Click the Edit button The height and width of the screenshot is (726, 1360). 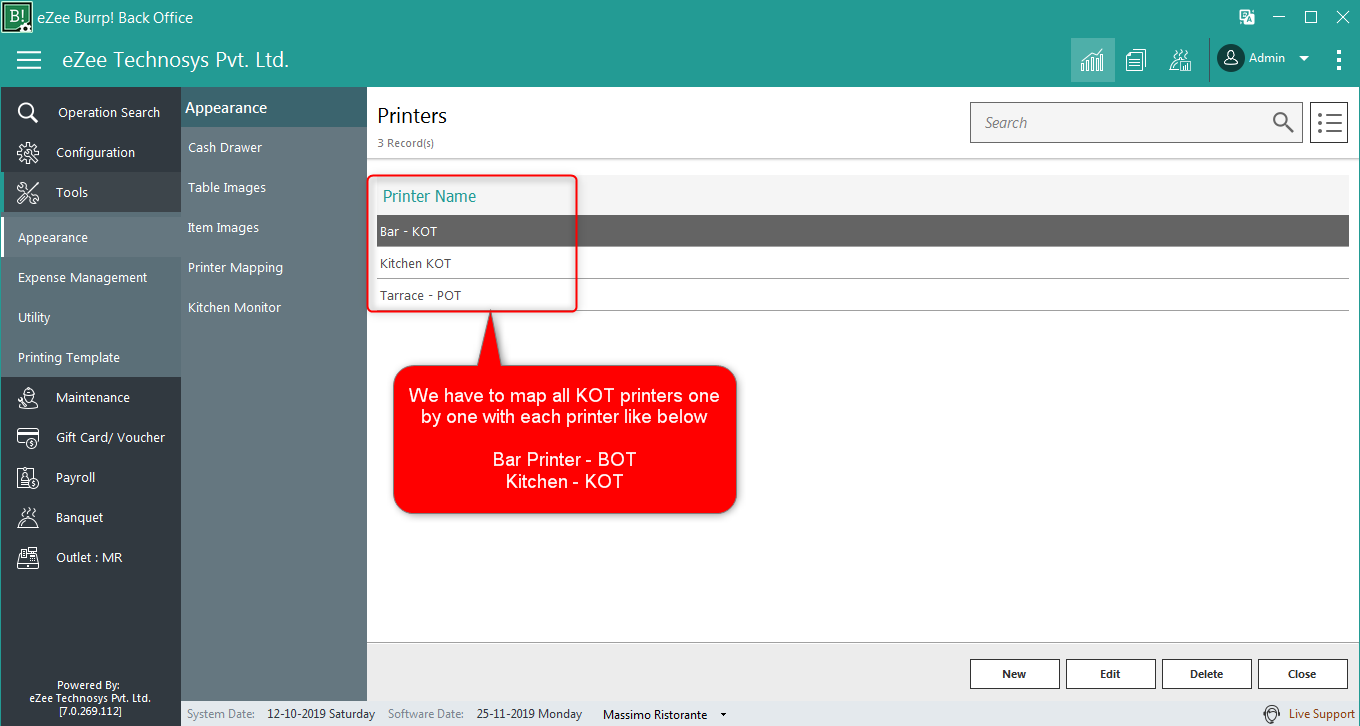click(1110, 674)
